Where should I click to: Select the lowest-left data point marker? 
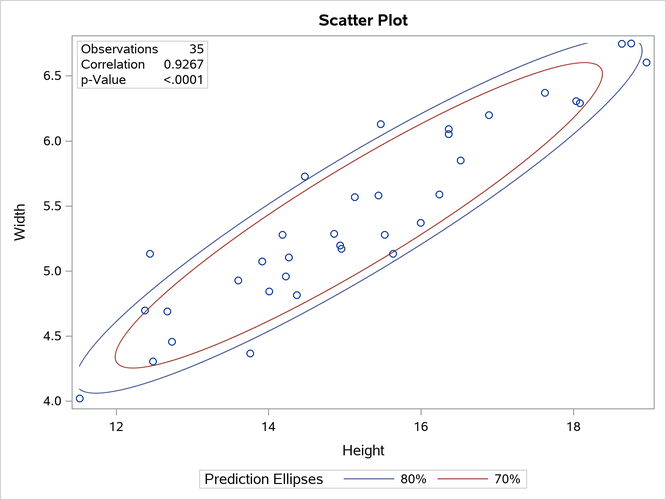80,398
